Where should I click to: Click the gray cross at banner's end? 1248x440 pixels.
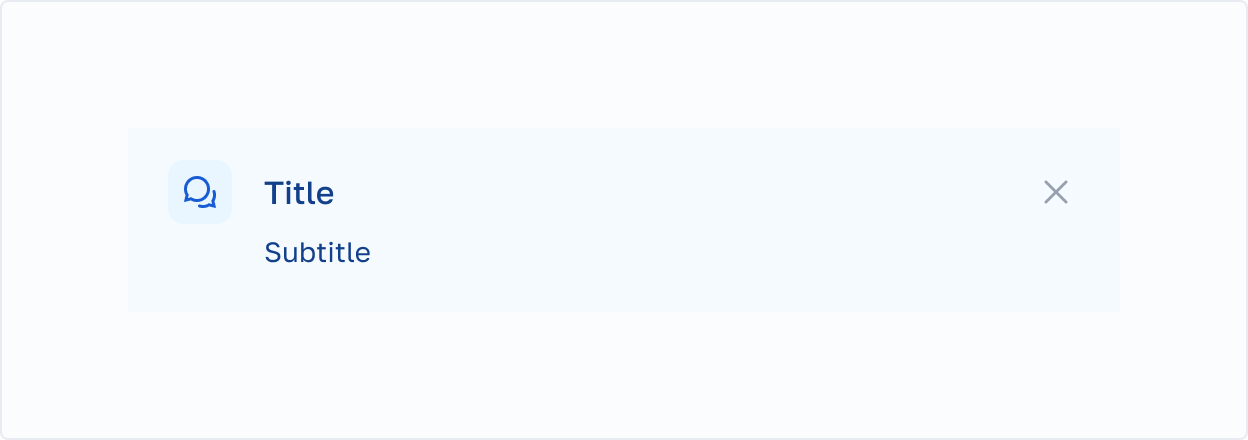coord(1056,192)
